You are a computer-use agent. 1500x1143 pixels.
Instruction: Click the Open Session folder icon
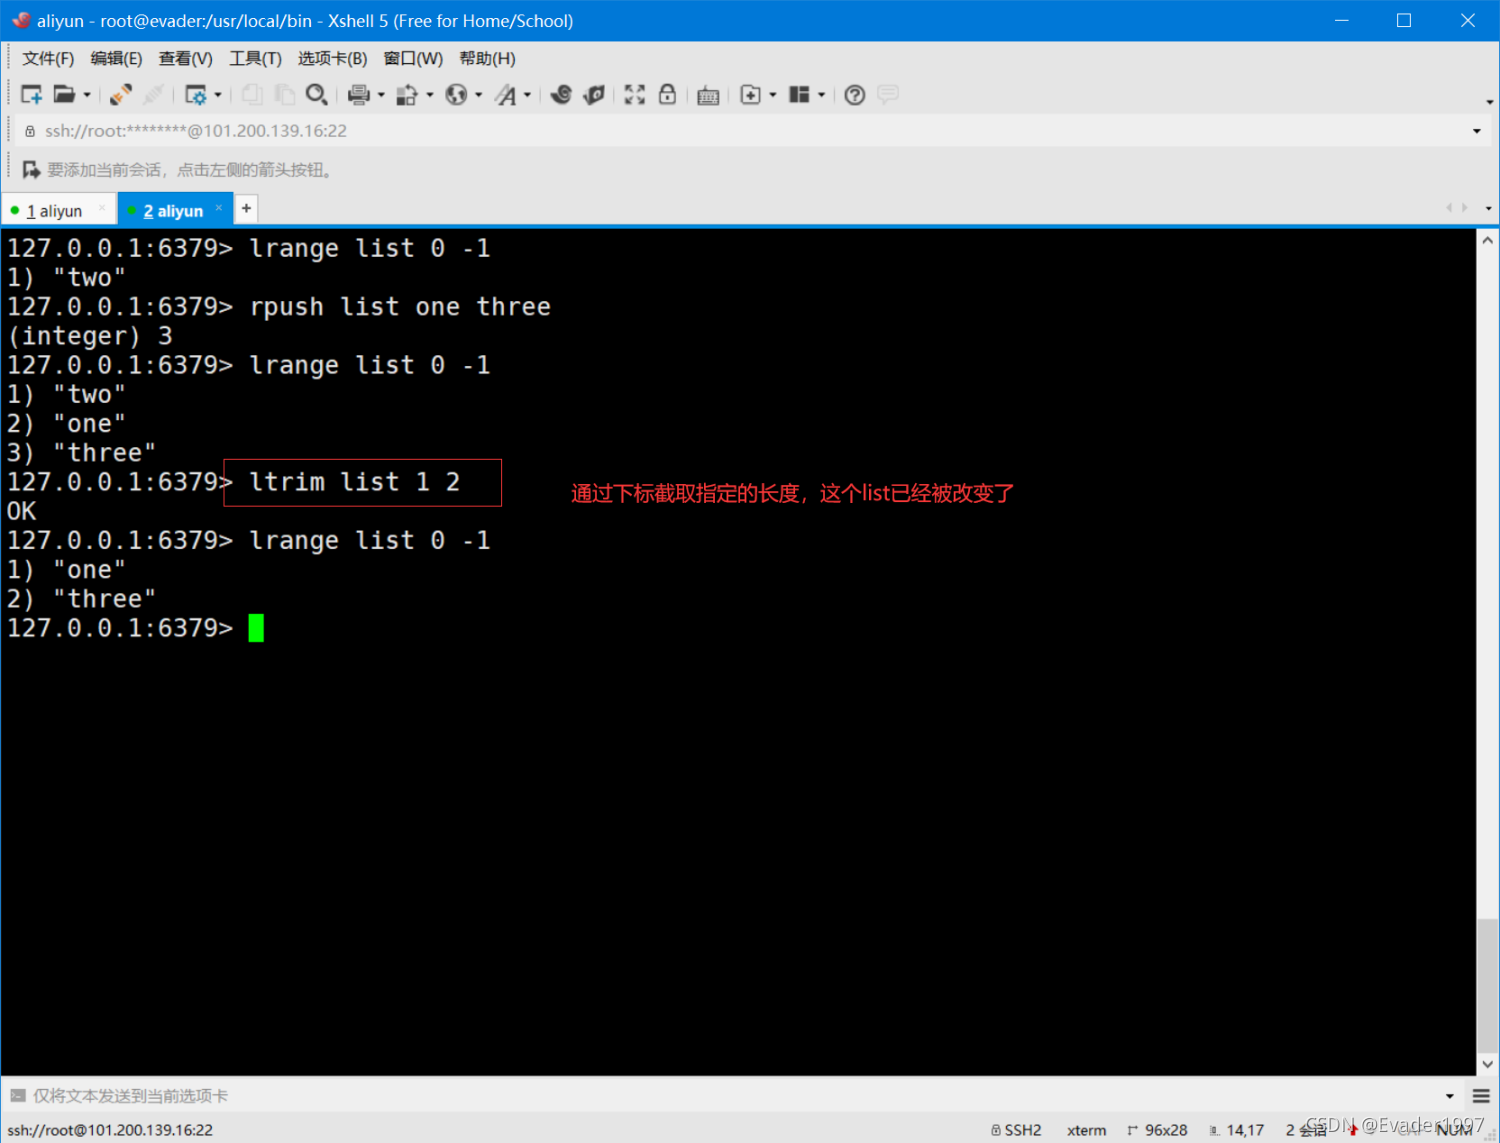(64, 95)
